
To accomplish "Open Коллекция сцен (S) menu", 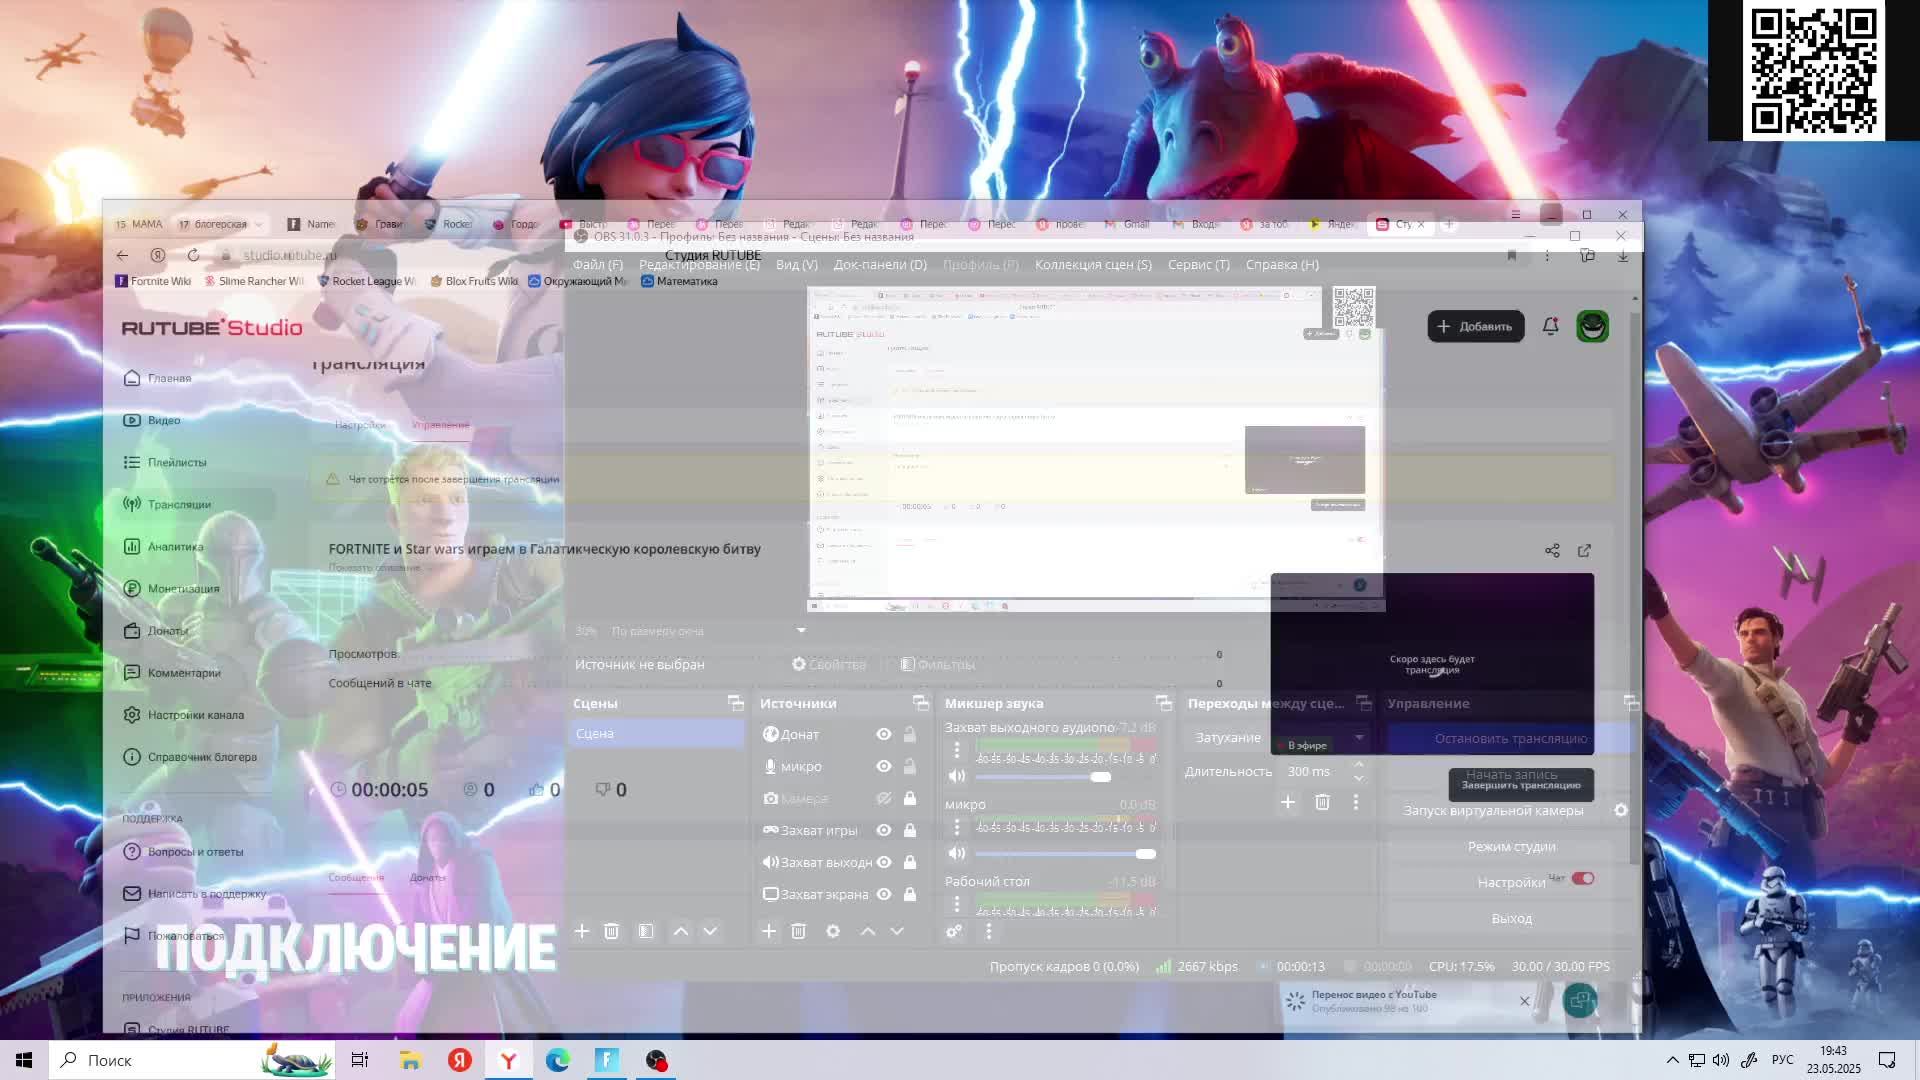I will click(1093, 264).
